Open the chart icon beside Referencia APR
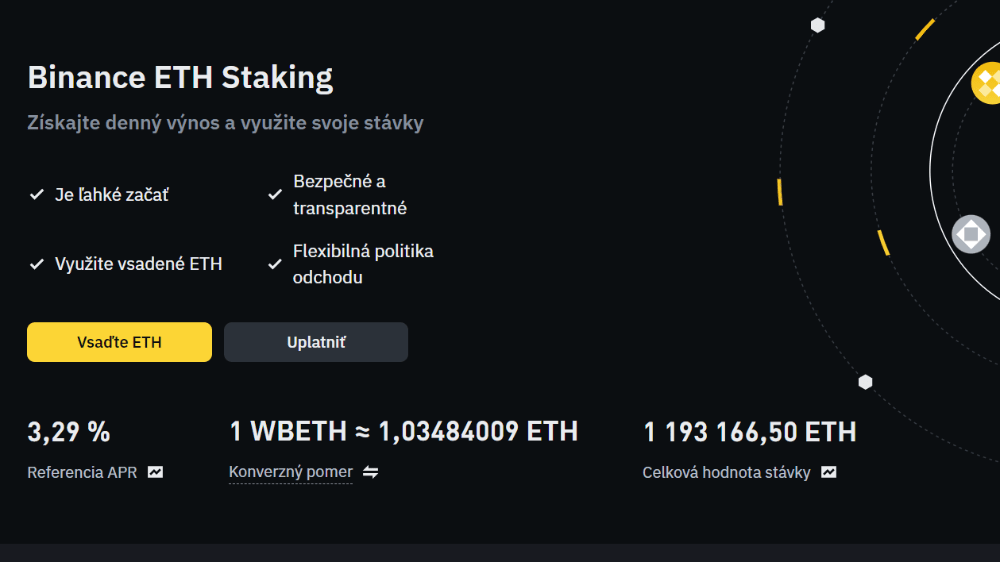 [155, 472]
